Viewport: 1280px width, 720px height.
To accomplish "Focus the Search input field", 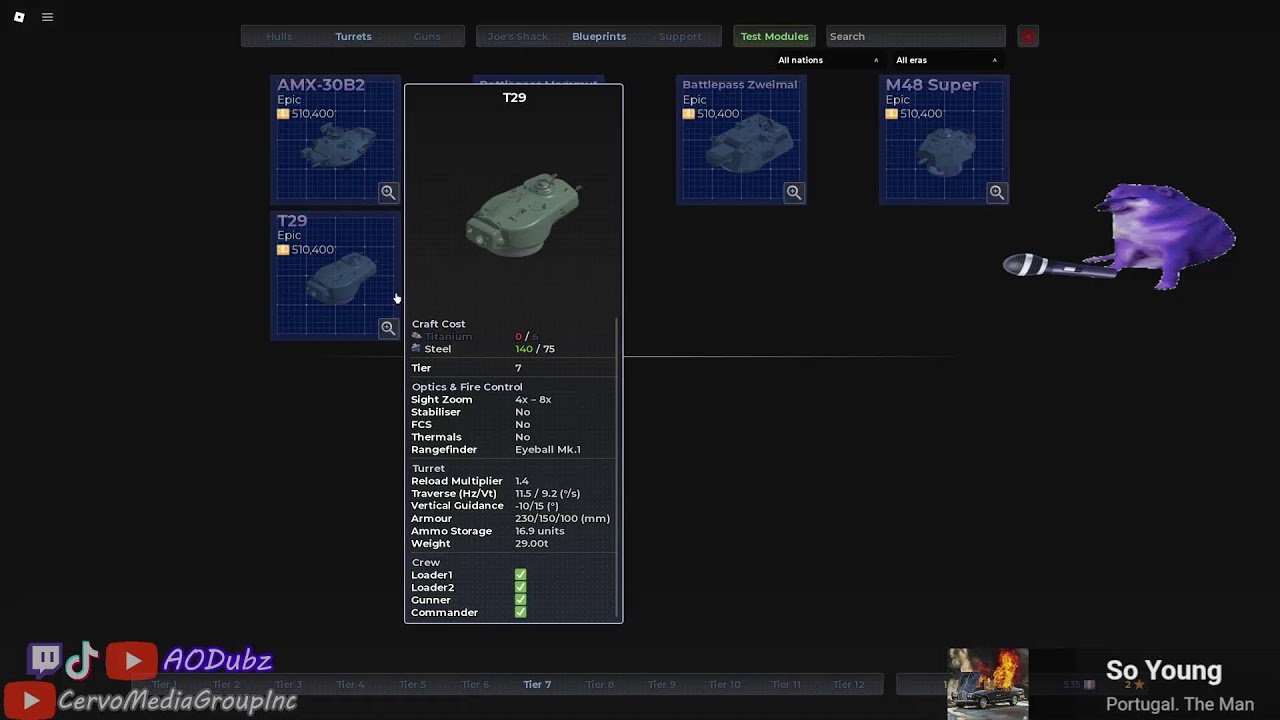I will (915, 36).
